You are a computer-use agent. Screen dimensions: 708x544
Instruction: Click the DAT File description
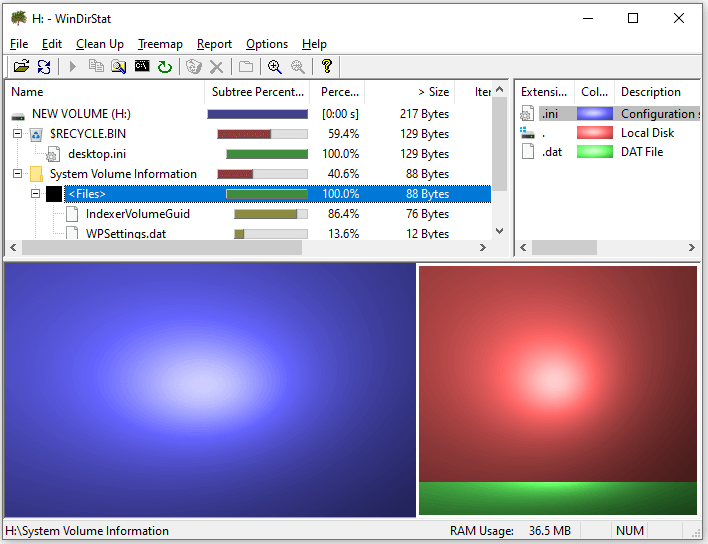pos(642,152)
